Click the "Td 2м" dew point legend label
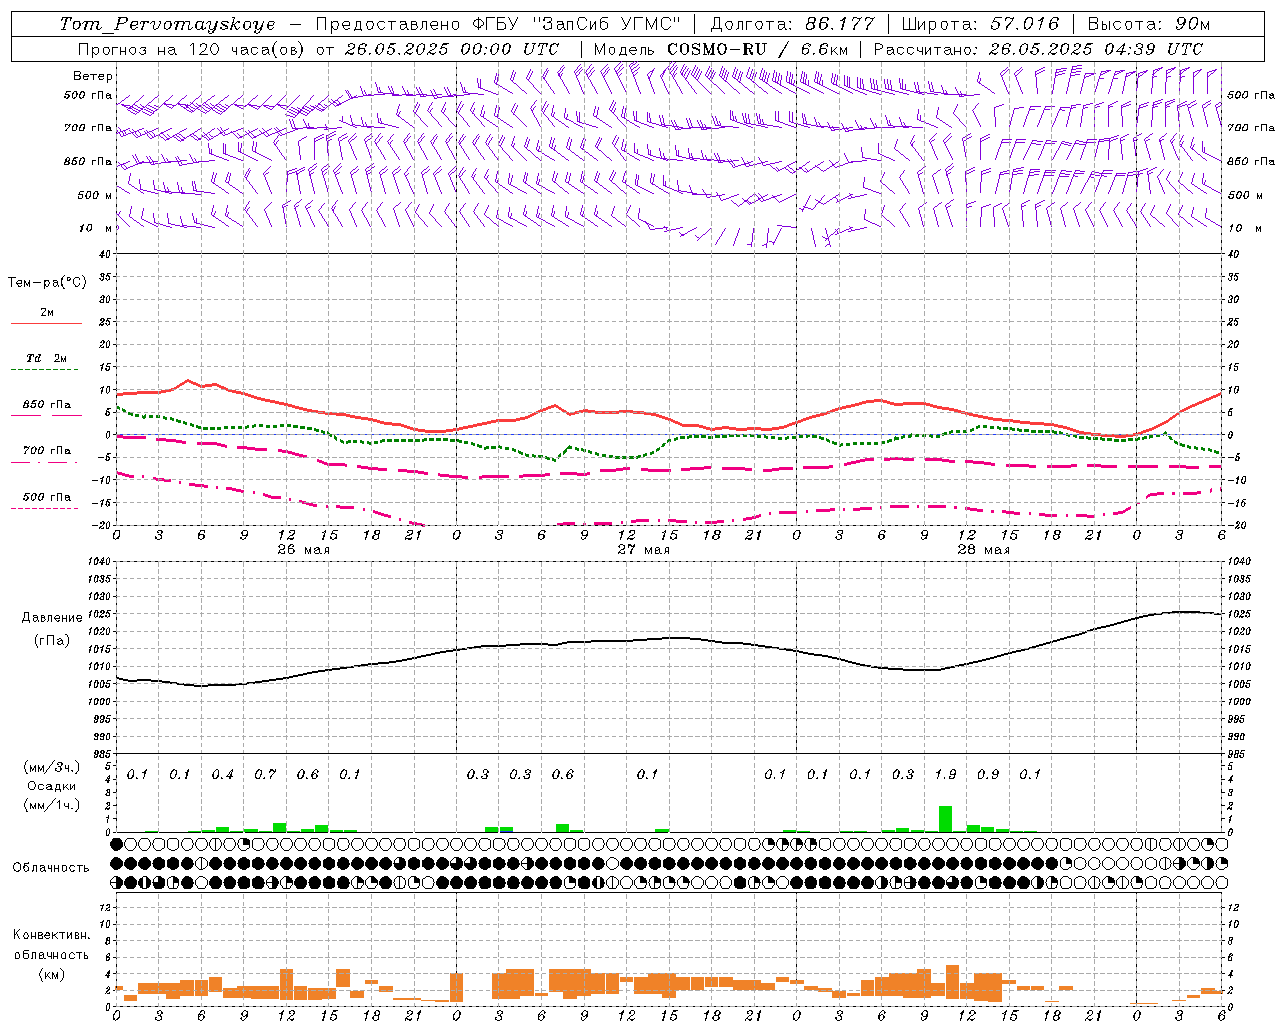 tap(46, 358)
